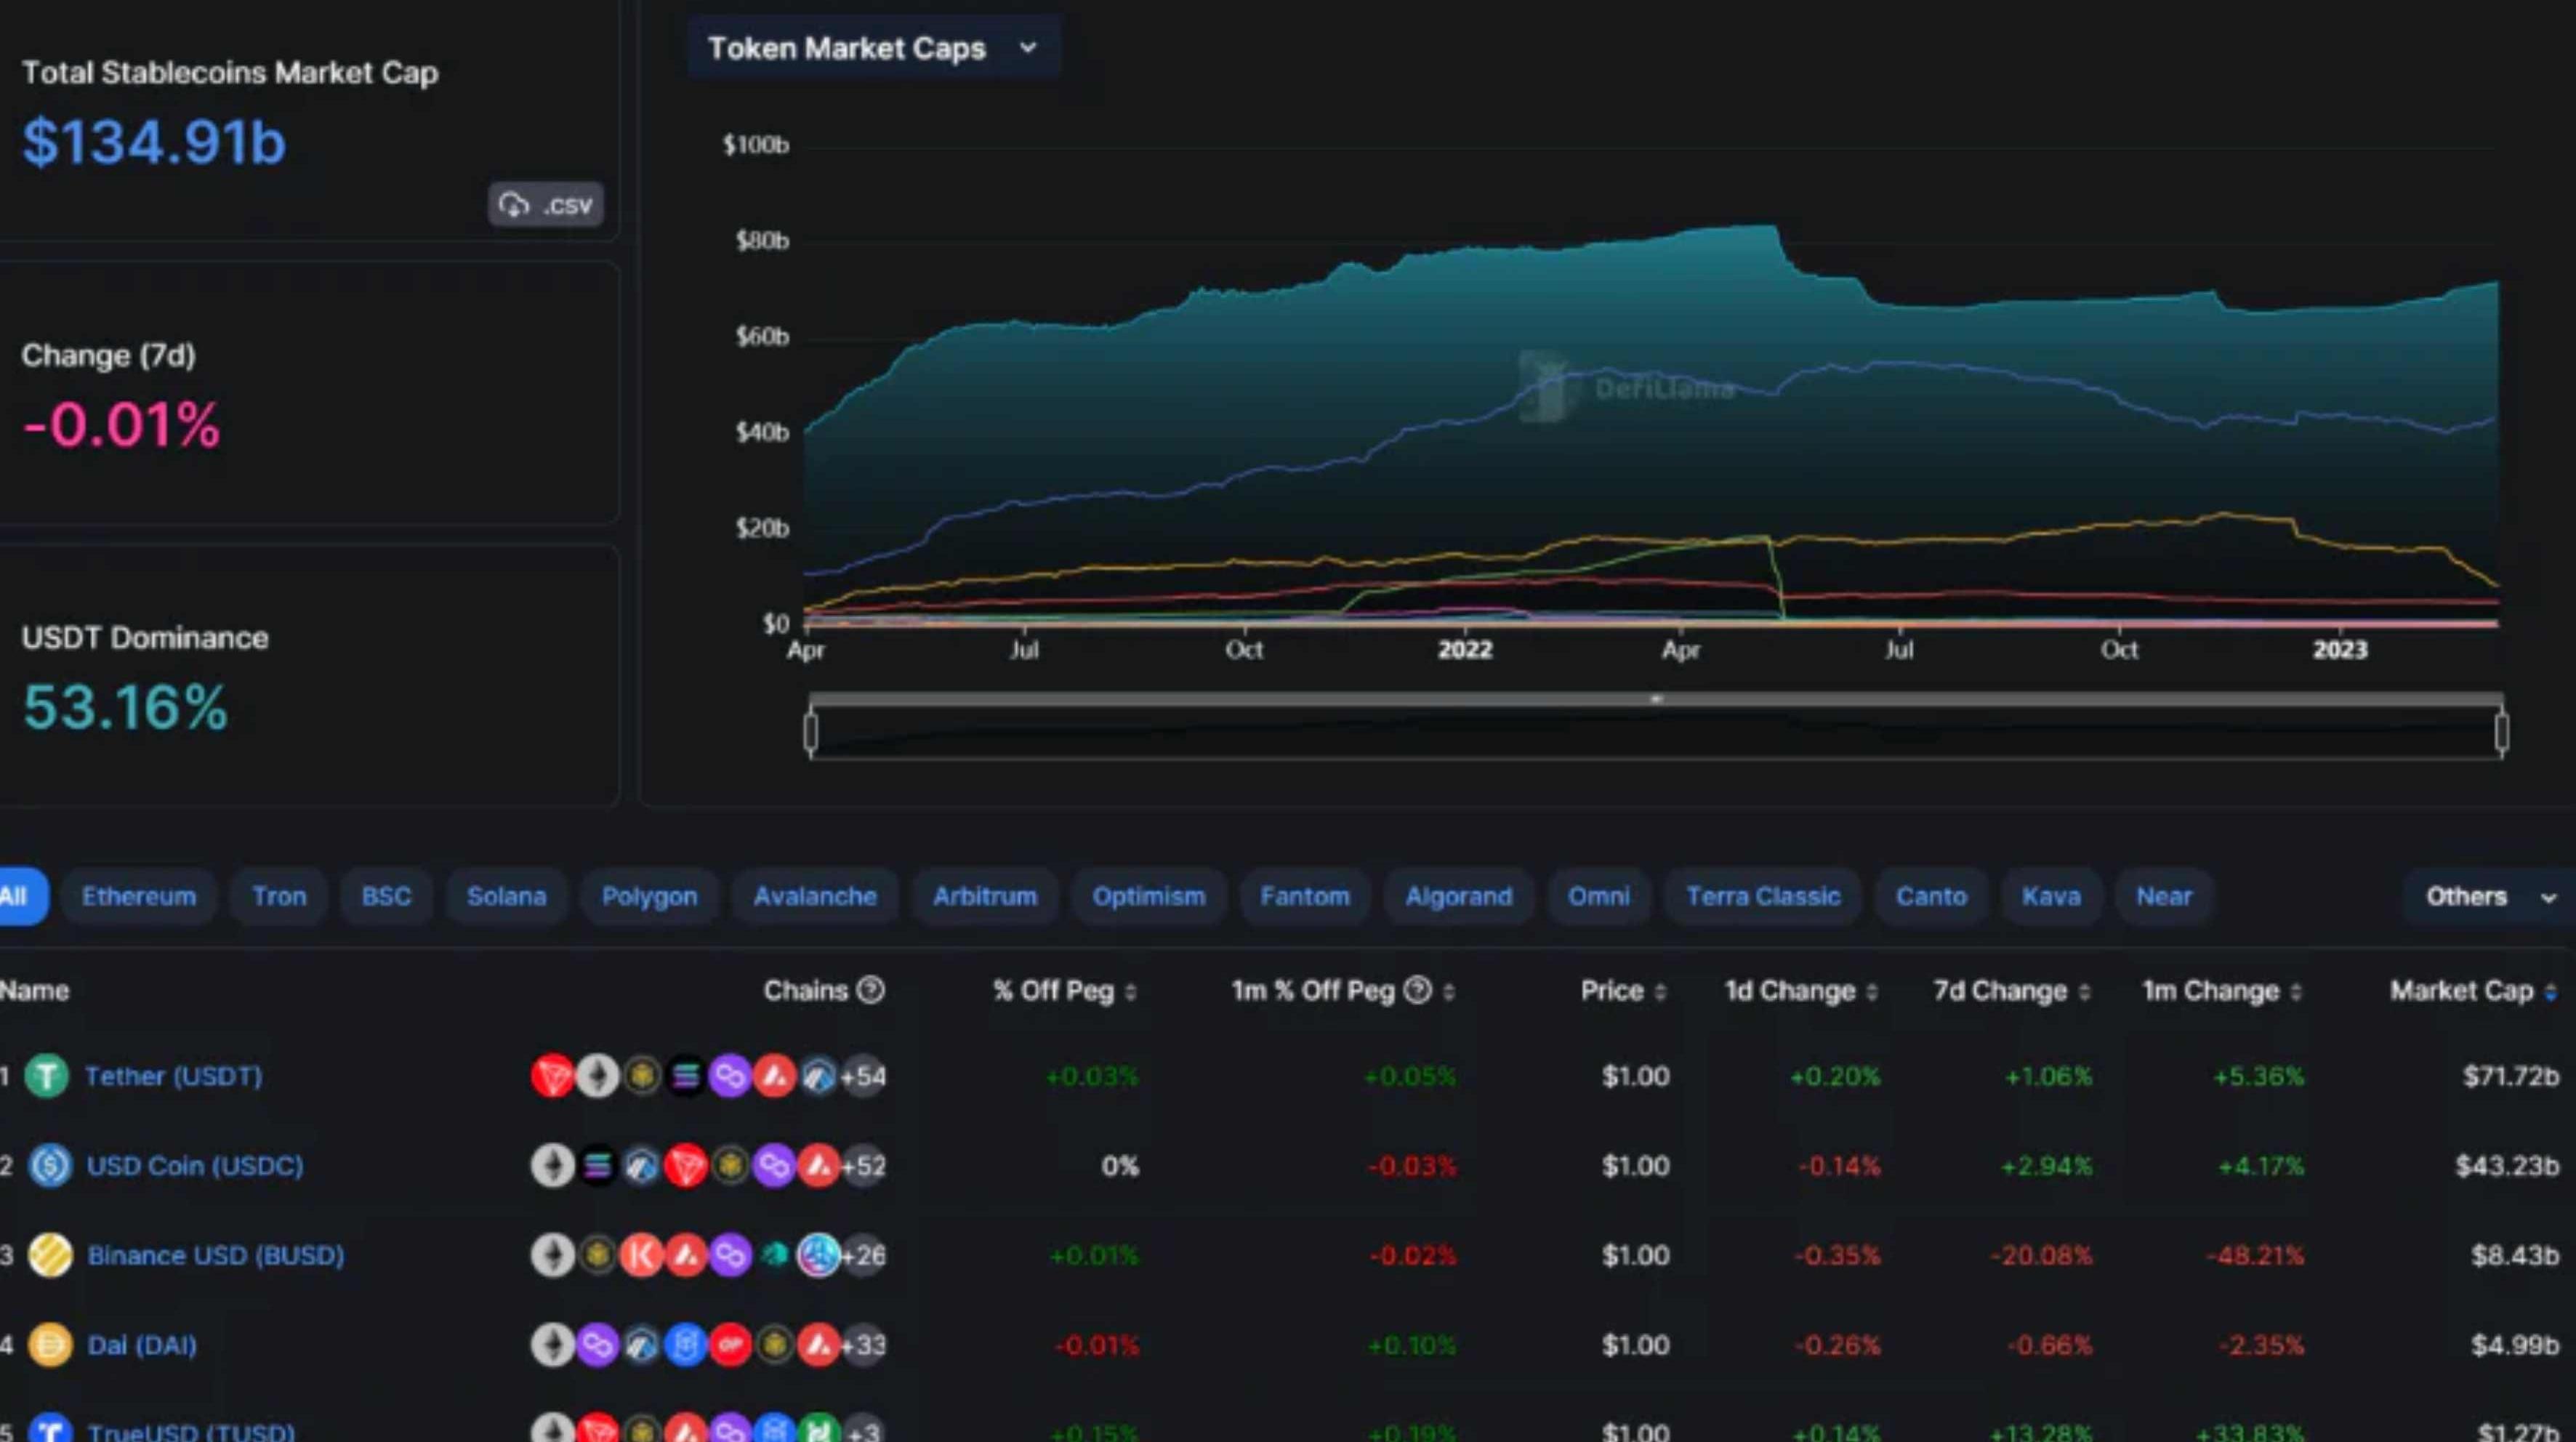This screenshot has height=1442, width=2576.
Task: Click the left chart range slider handle
Action: 811,732
